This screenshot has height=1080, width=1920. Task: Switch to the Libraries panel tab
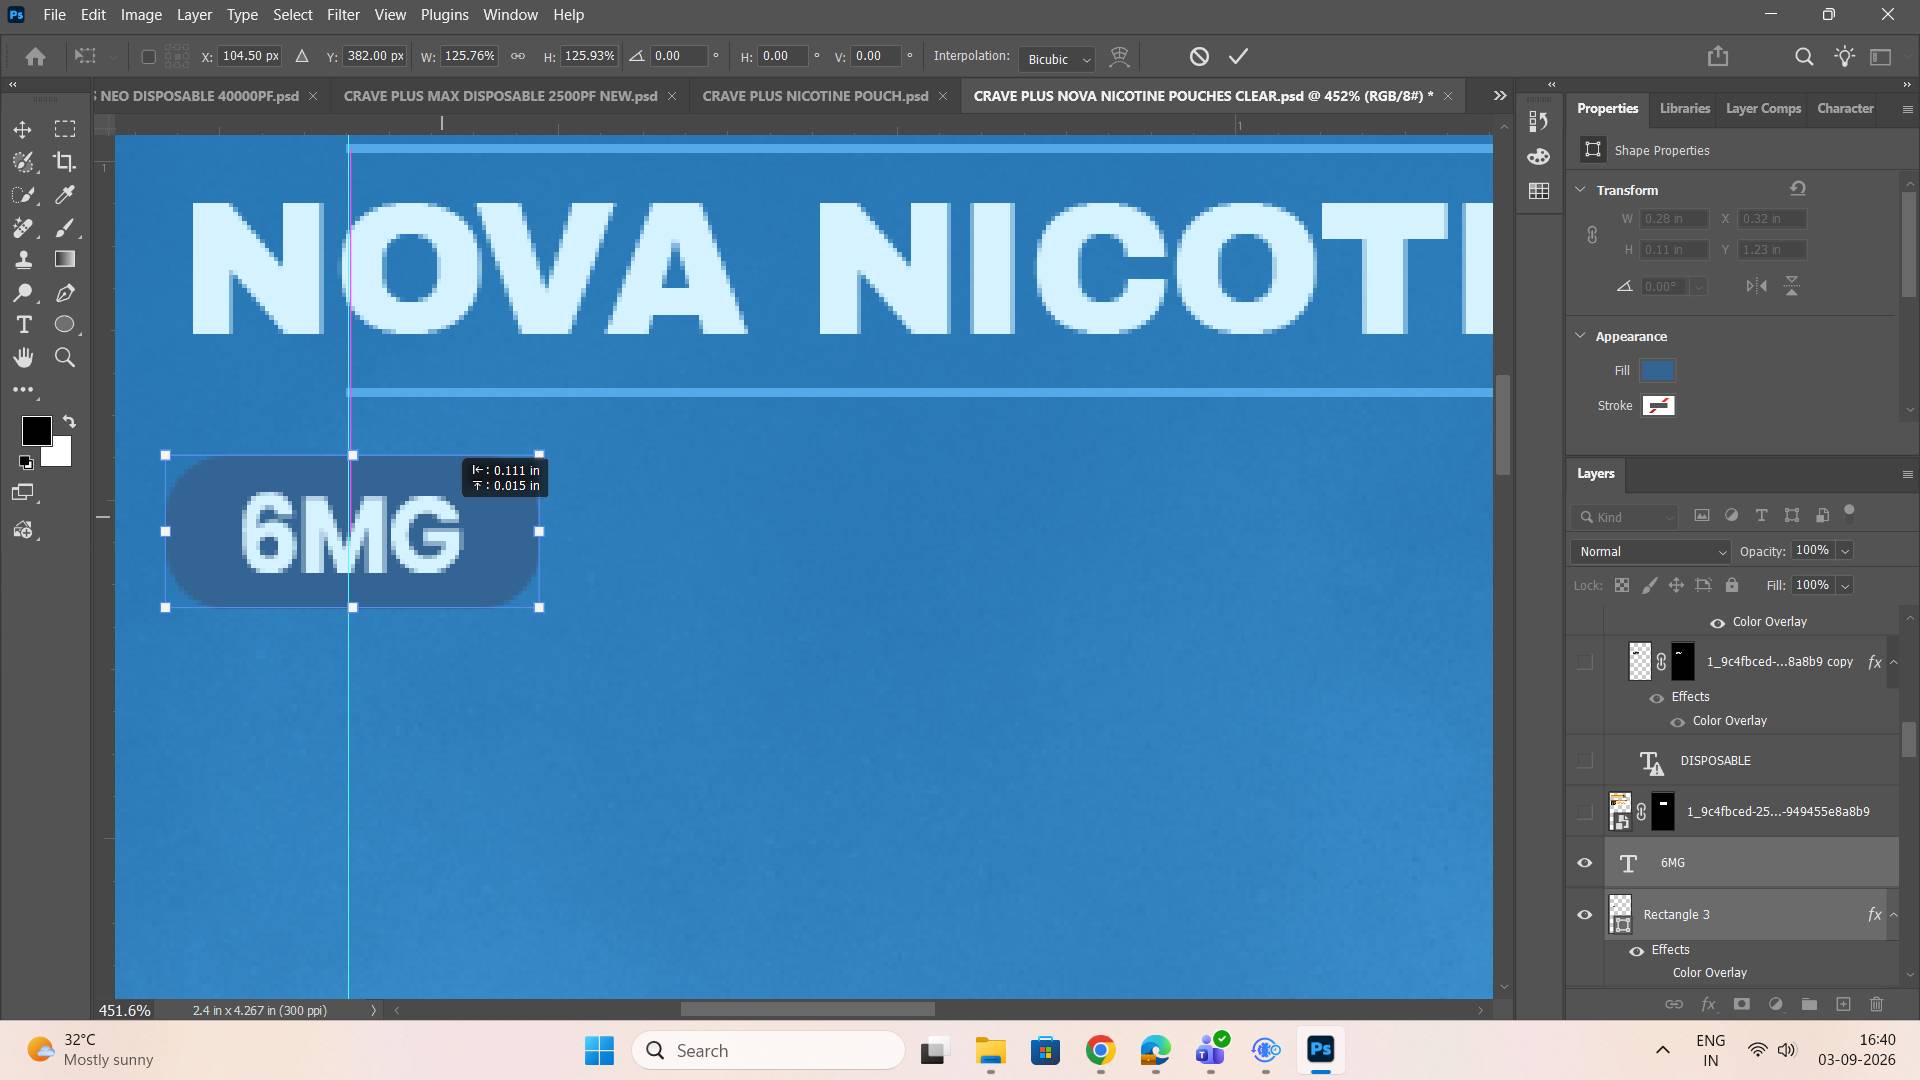point(1684,108)
